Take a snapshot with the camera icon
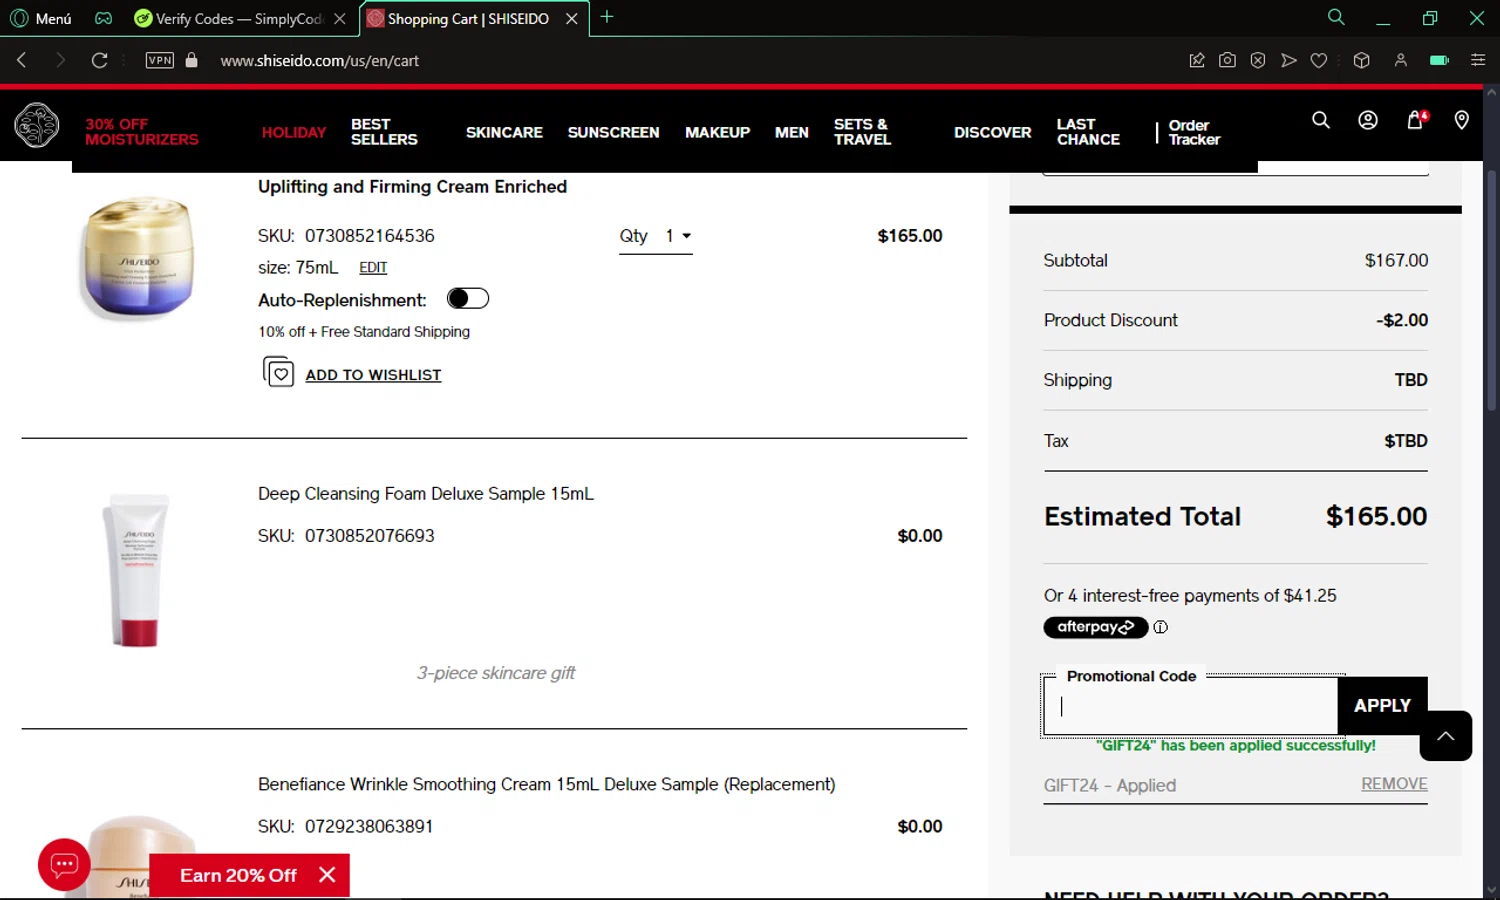 pyautogui.click(x=1227, y=60)
